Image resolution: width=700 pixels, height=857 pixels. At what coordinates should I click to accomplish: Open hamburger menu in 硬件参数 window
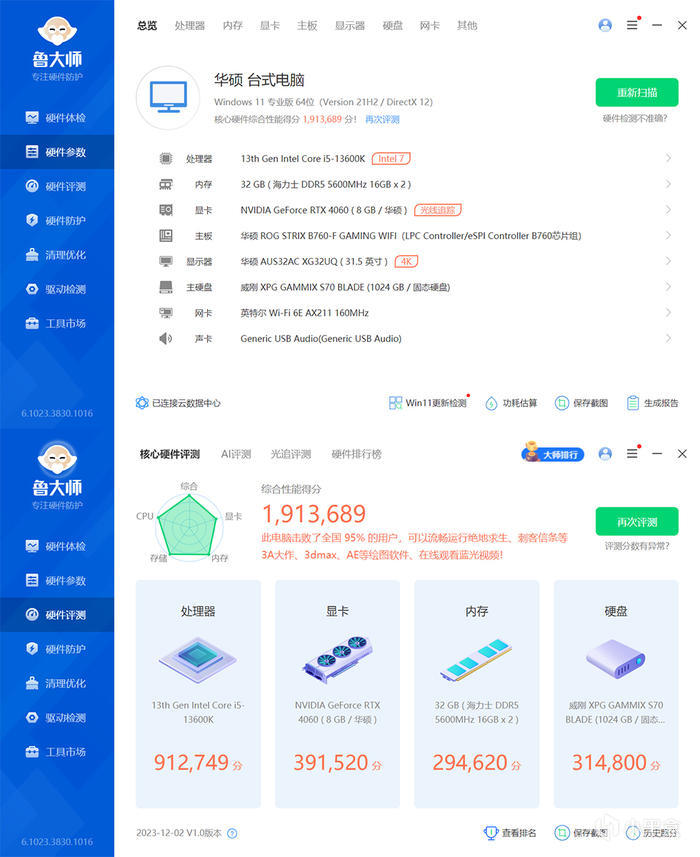click(x=632, y=25)
